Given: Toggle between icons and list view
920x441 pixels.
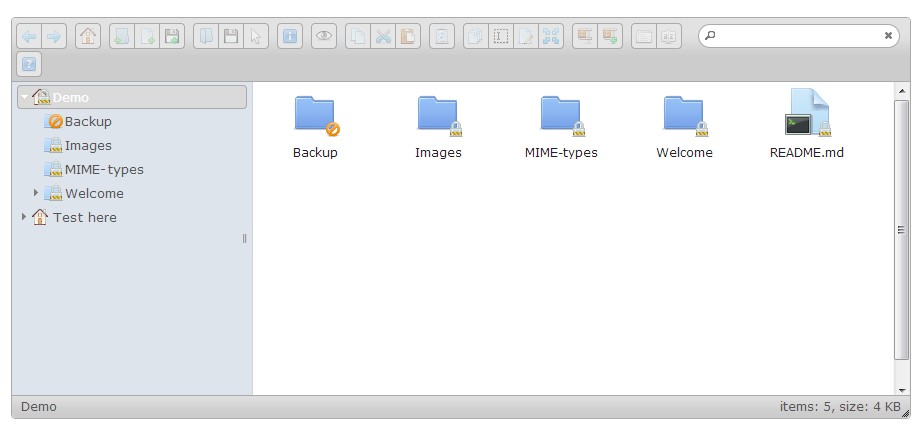Looking at the screenshot, I should (644, 37).
